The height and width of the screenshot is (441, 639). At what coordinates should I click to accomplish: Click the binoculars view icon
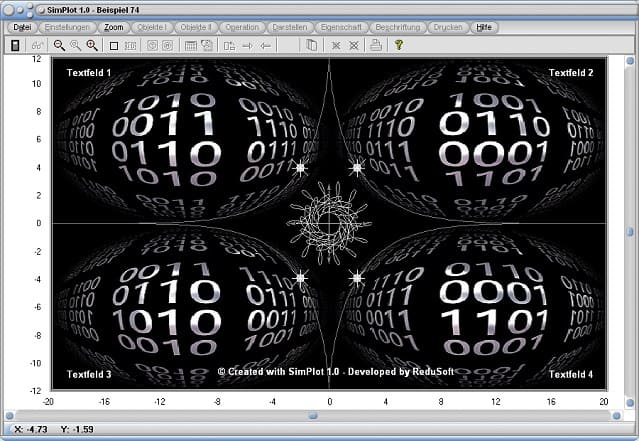[38, 45]
